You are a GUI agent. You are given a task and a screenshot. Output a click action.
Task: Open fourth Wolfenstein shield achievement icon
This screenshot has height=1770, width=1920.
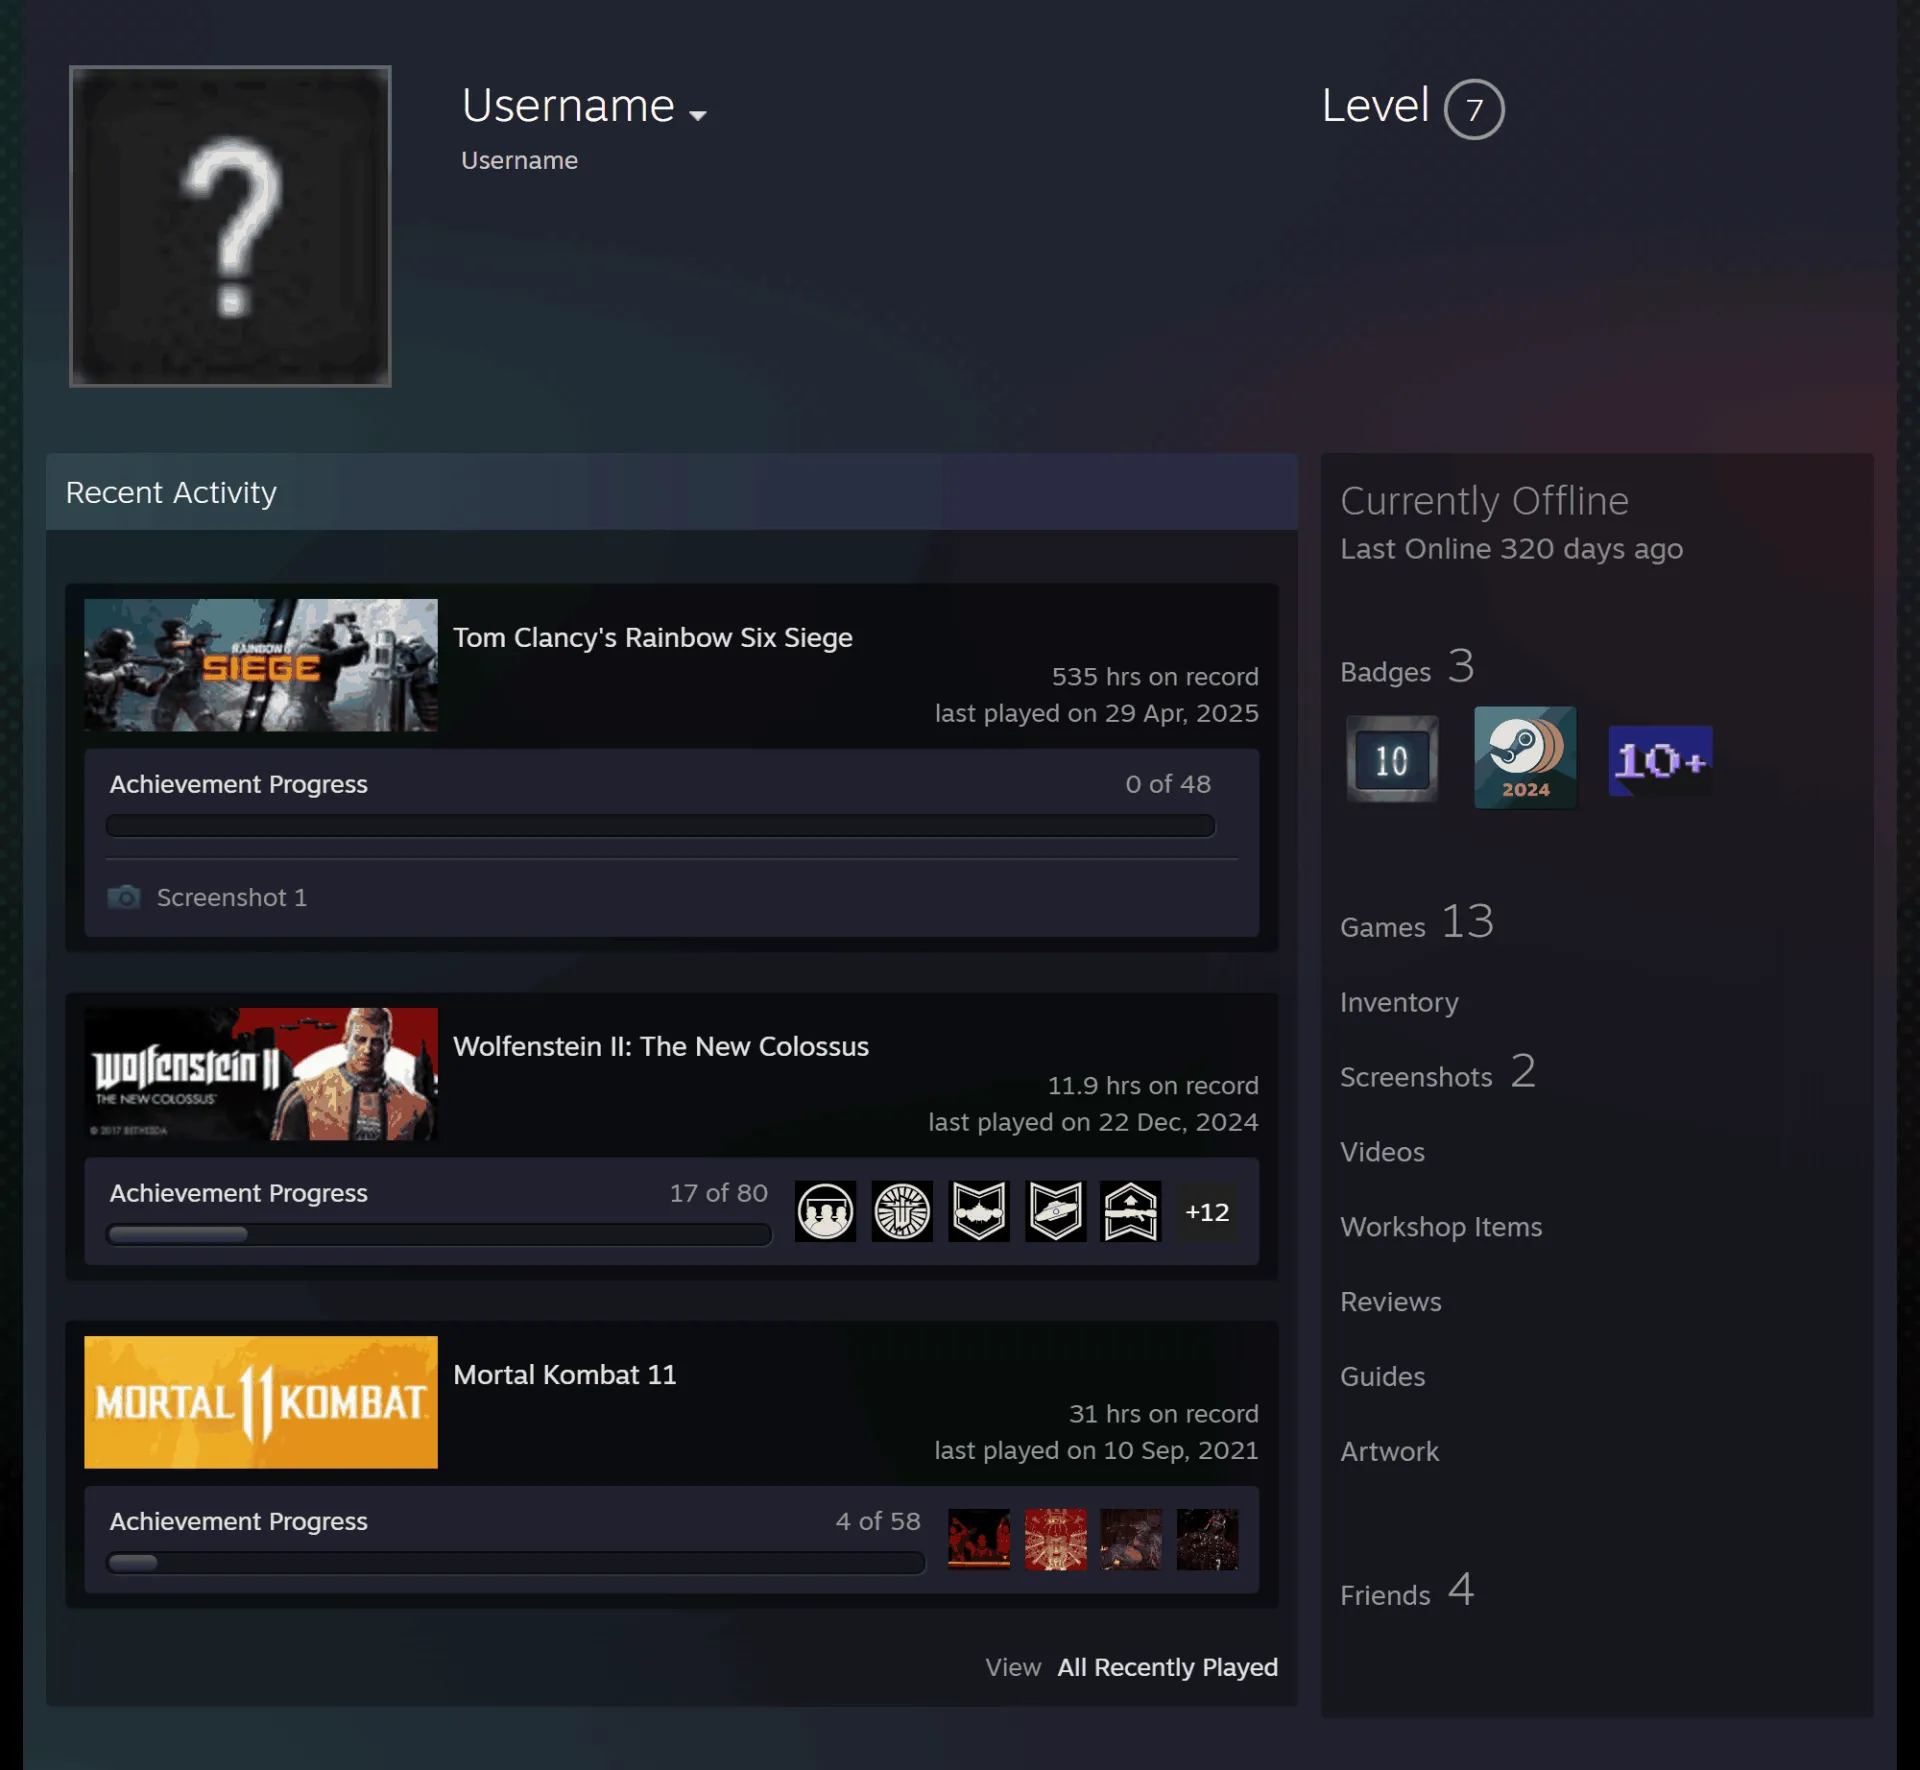(x=1055, y=1211)
